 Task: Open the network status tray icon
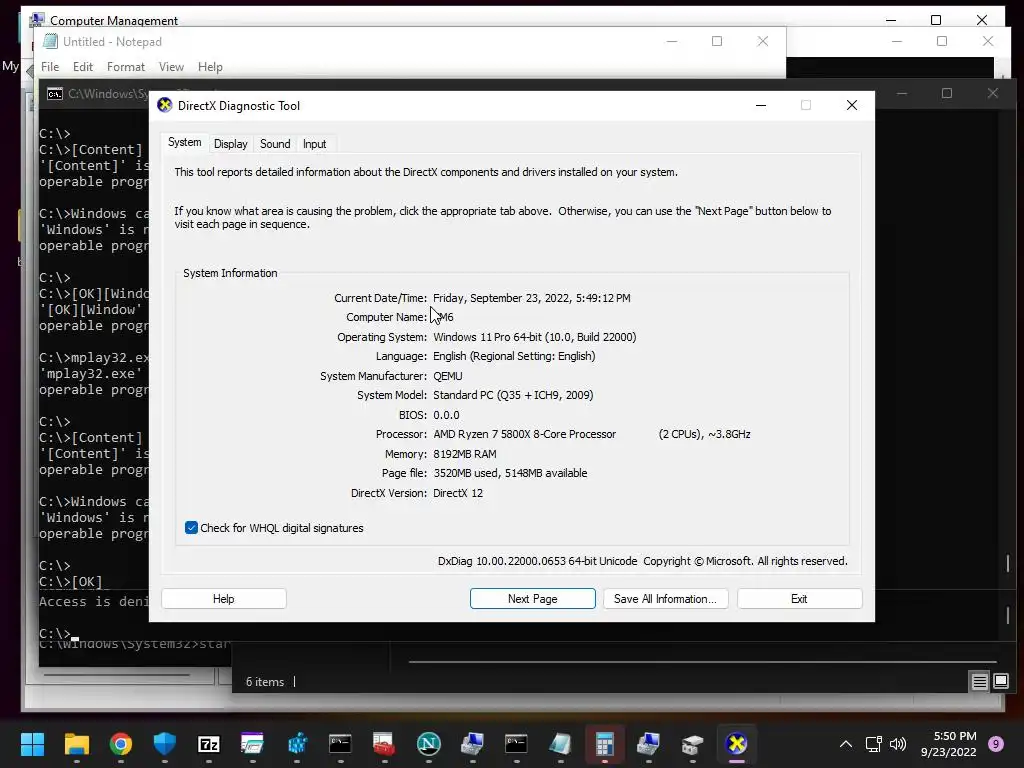873,743
